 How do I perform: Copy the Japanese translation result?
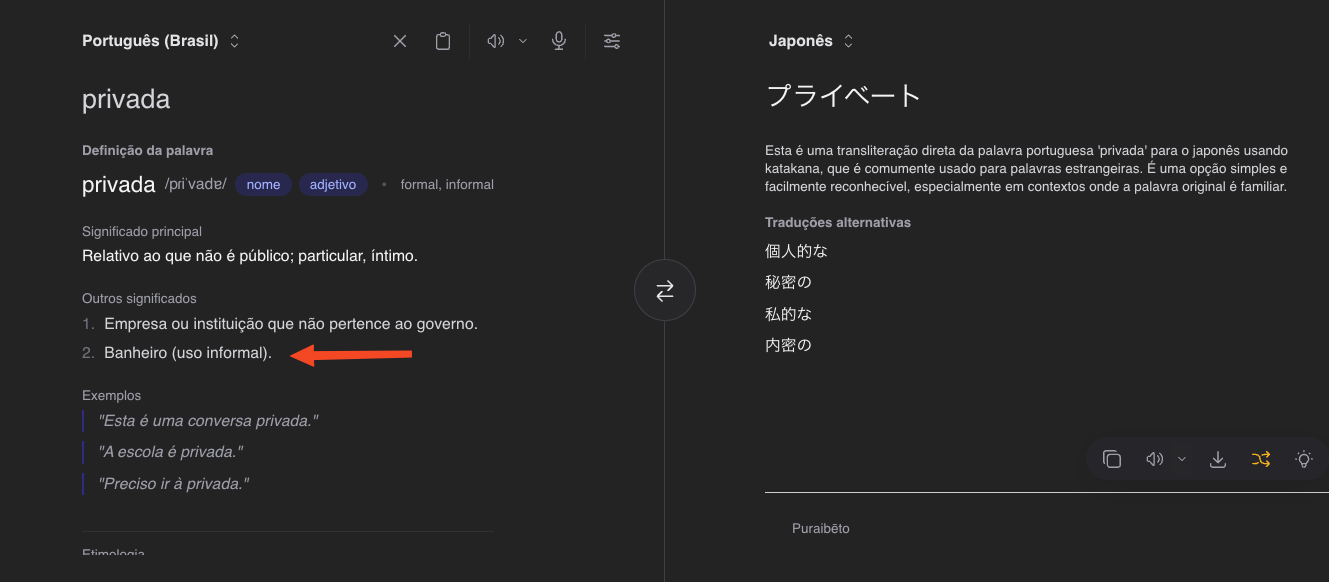pos(1112,459)
